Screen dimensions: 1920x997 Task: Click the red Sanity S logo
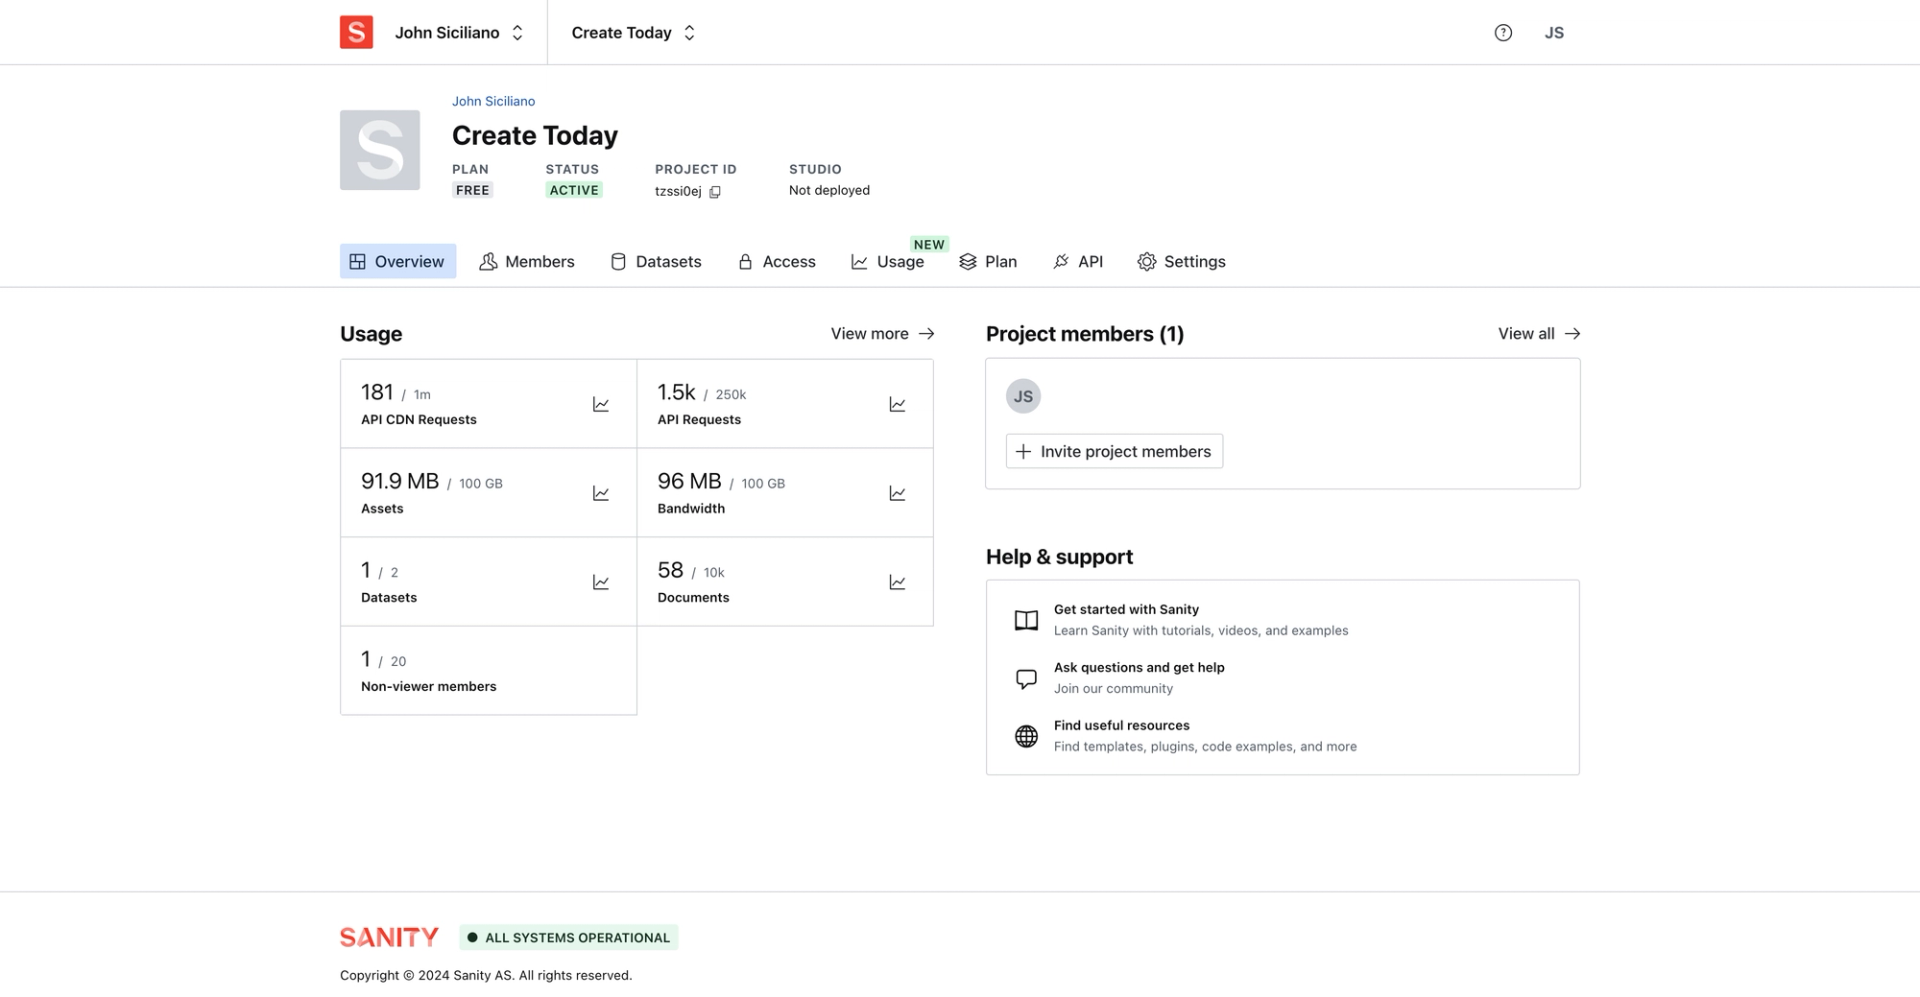pyautogui.click(x=356, y=32)
